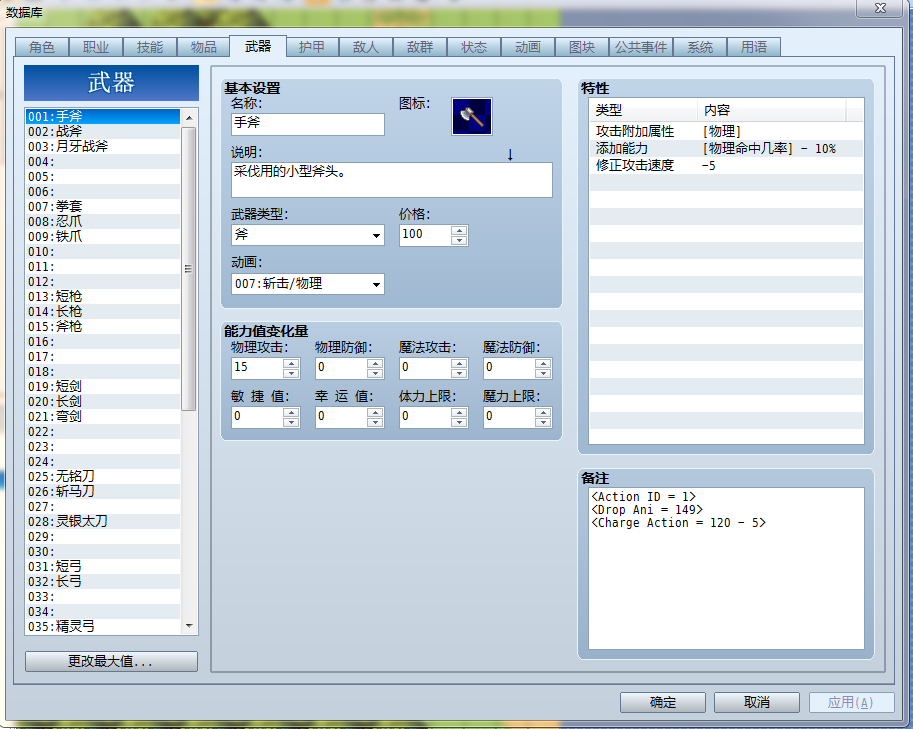The image size is (913, 729).
Task: Decrease 魔力上限 with its down arrow
Action: (543, 422)
